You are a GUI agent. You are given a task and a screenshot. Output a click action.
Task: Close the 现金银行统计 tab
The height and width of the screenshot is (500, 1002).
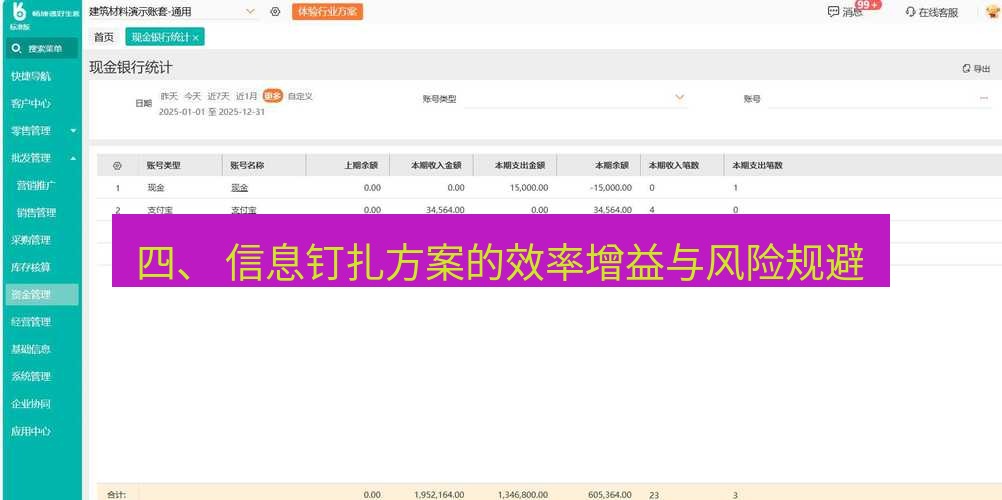click(196, 38)
